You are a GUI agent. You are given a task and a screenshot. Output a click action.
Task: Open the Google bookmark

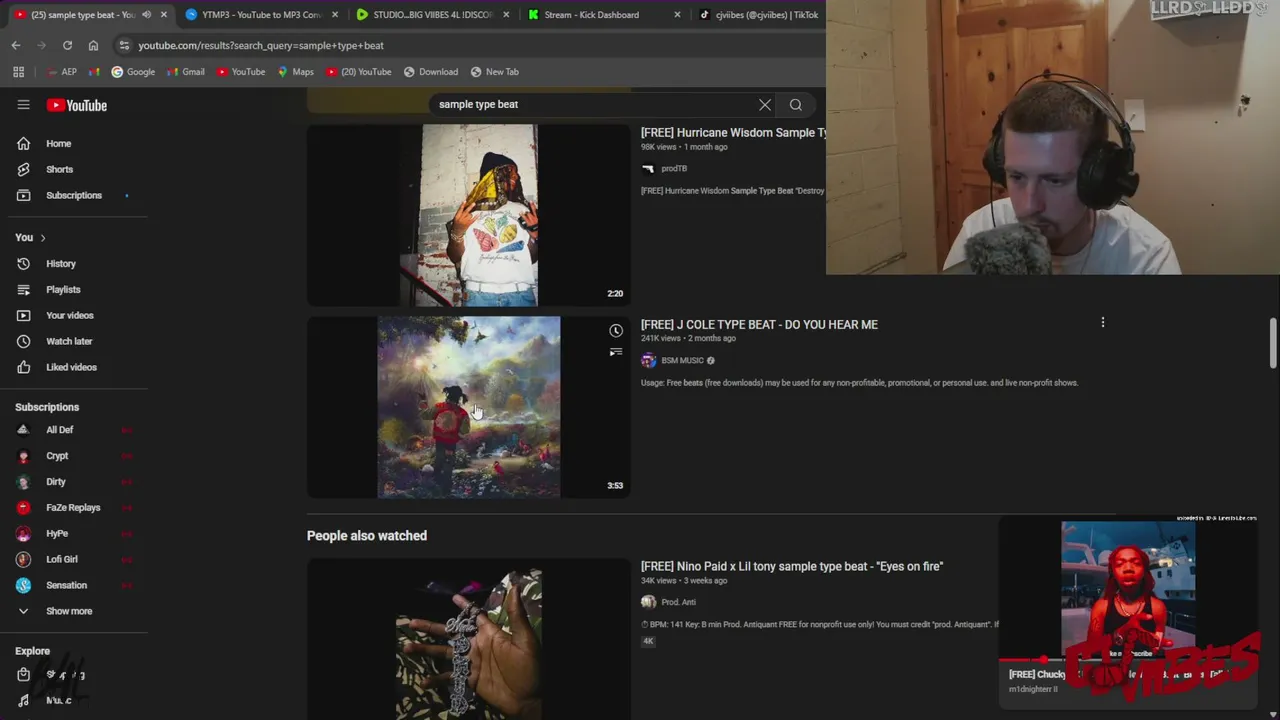point(133,72)
